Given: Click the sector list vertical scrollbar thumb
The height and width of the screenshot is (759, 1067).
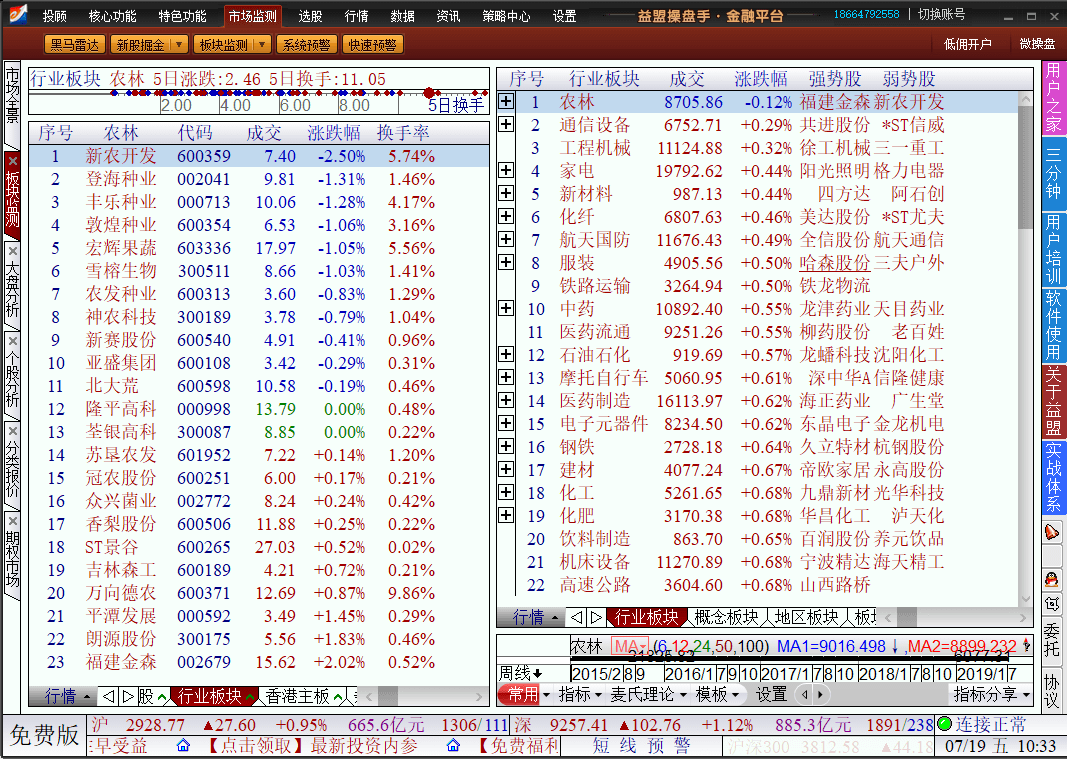Looking at the screenshot, I should [1026, 167].
